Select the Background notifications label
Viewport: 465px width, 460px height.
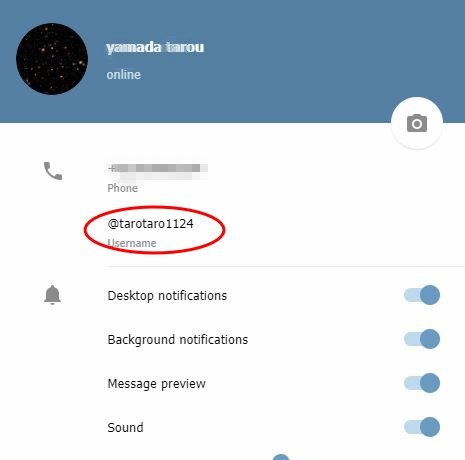coord(178,340)
